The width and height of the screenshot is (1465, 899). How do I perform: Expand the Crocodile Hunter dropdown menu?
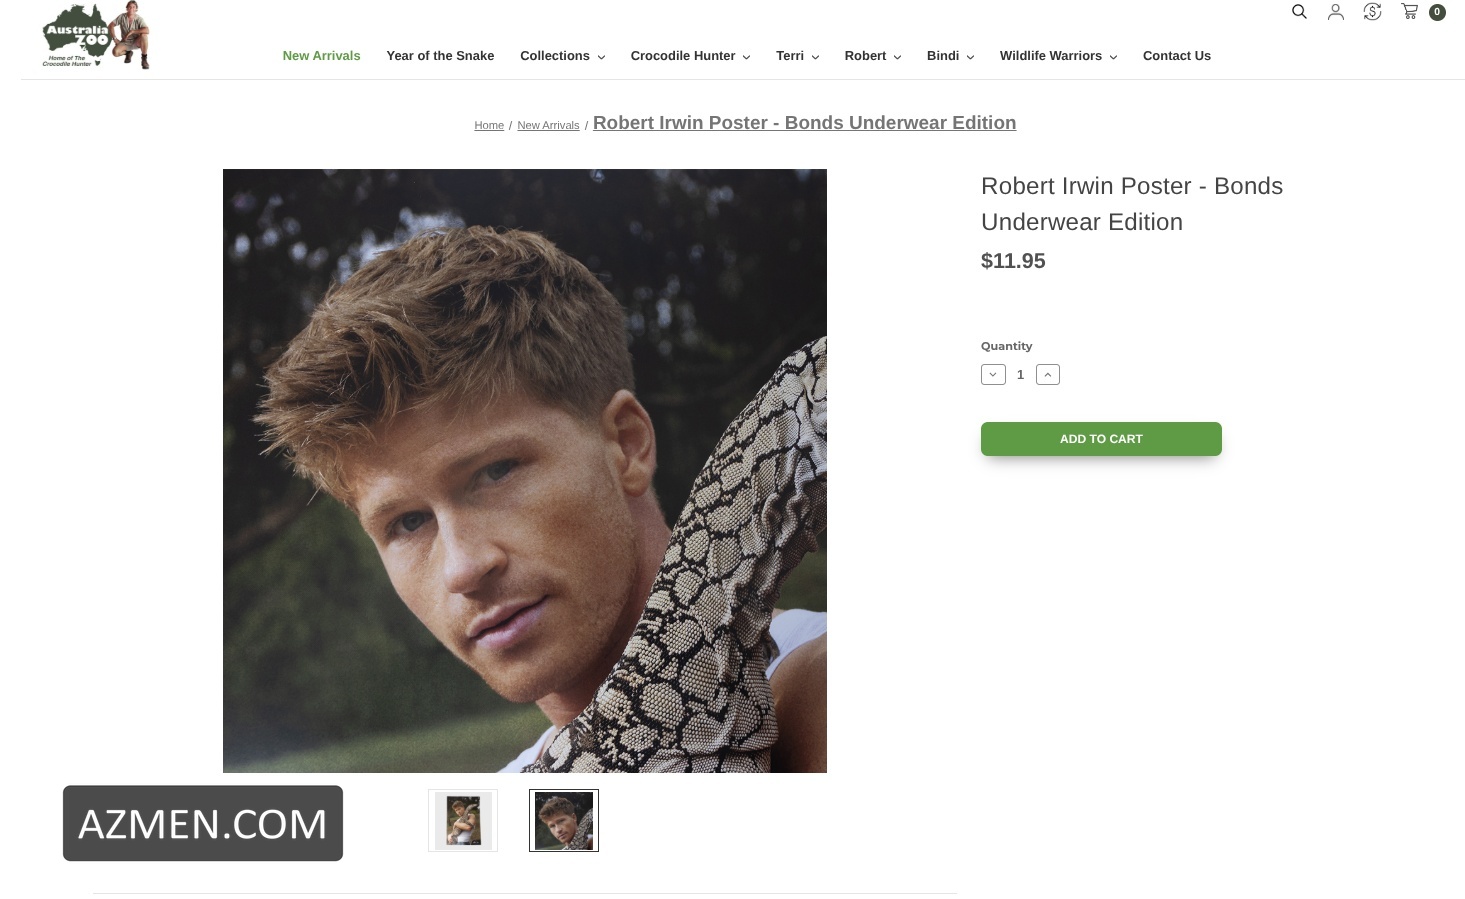point(690,56)
